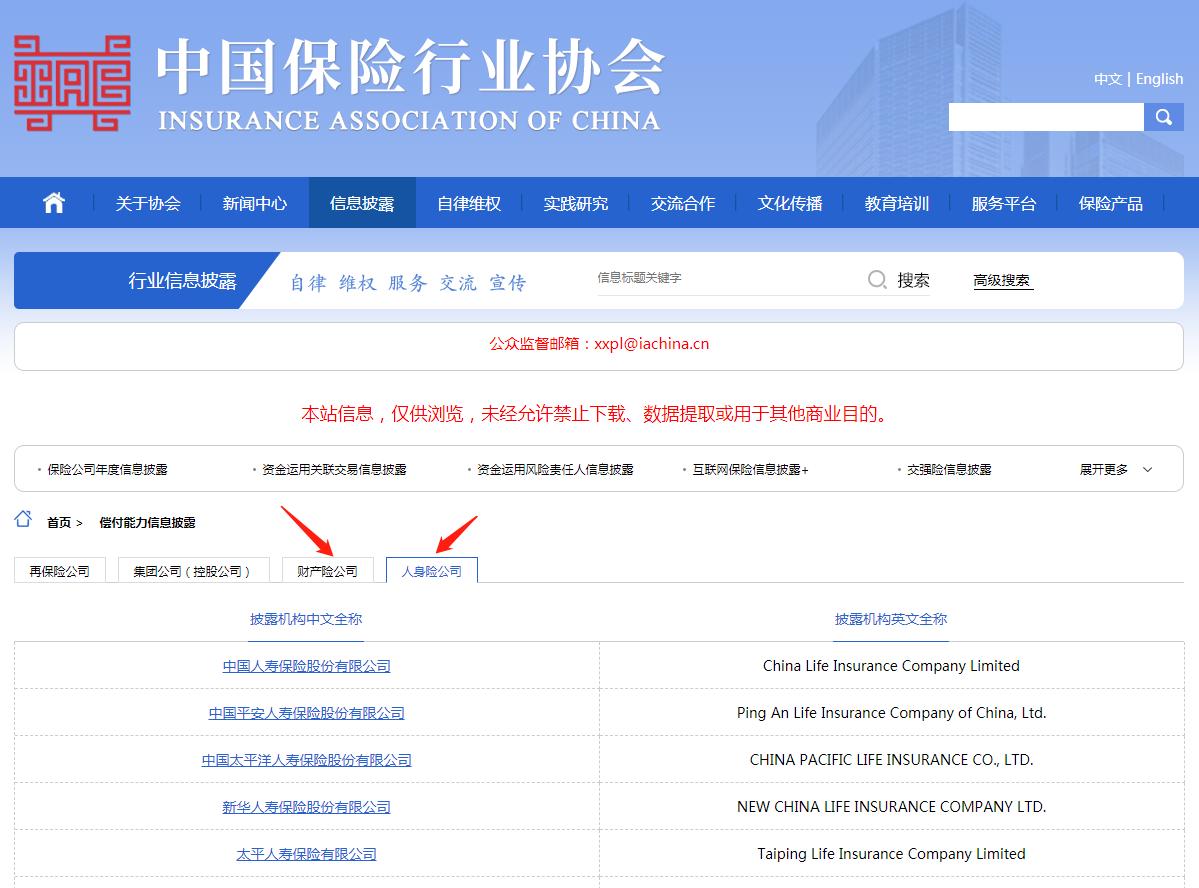Open the 新闻中心 menu
The height and width of the screenshot is (888, 1199).
pyautogui.click(x=255, y=202)
